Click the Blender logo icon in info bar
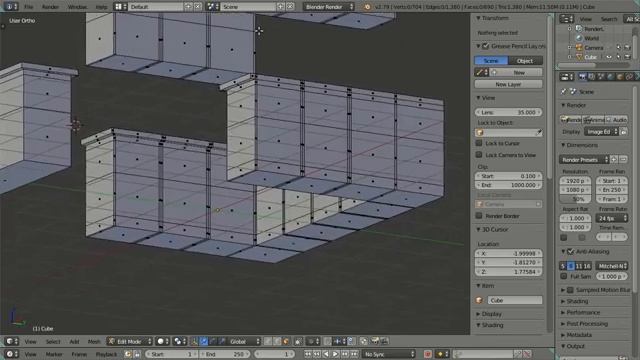The width and height of the screenshot is (640, 360). tap(367, 7)
